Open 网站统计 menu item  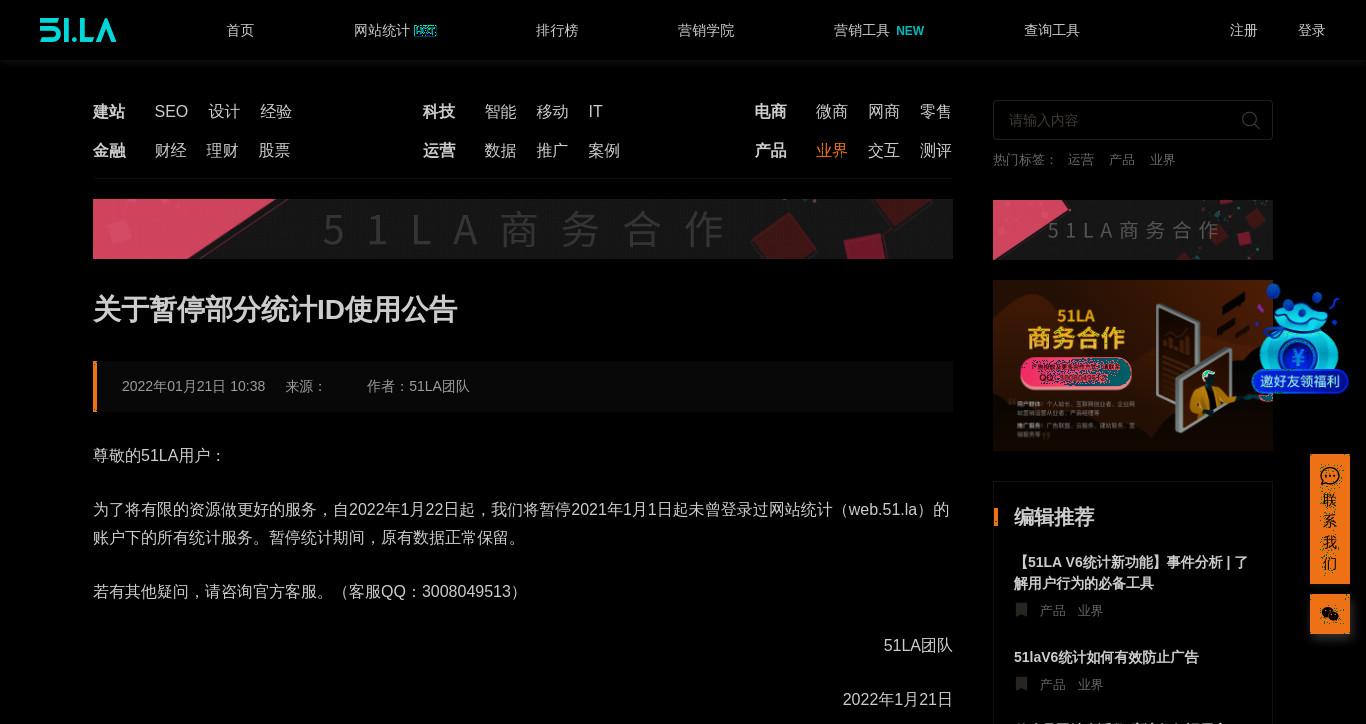pos(395,30)
